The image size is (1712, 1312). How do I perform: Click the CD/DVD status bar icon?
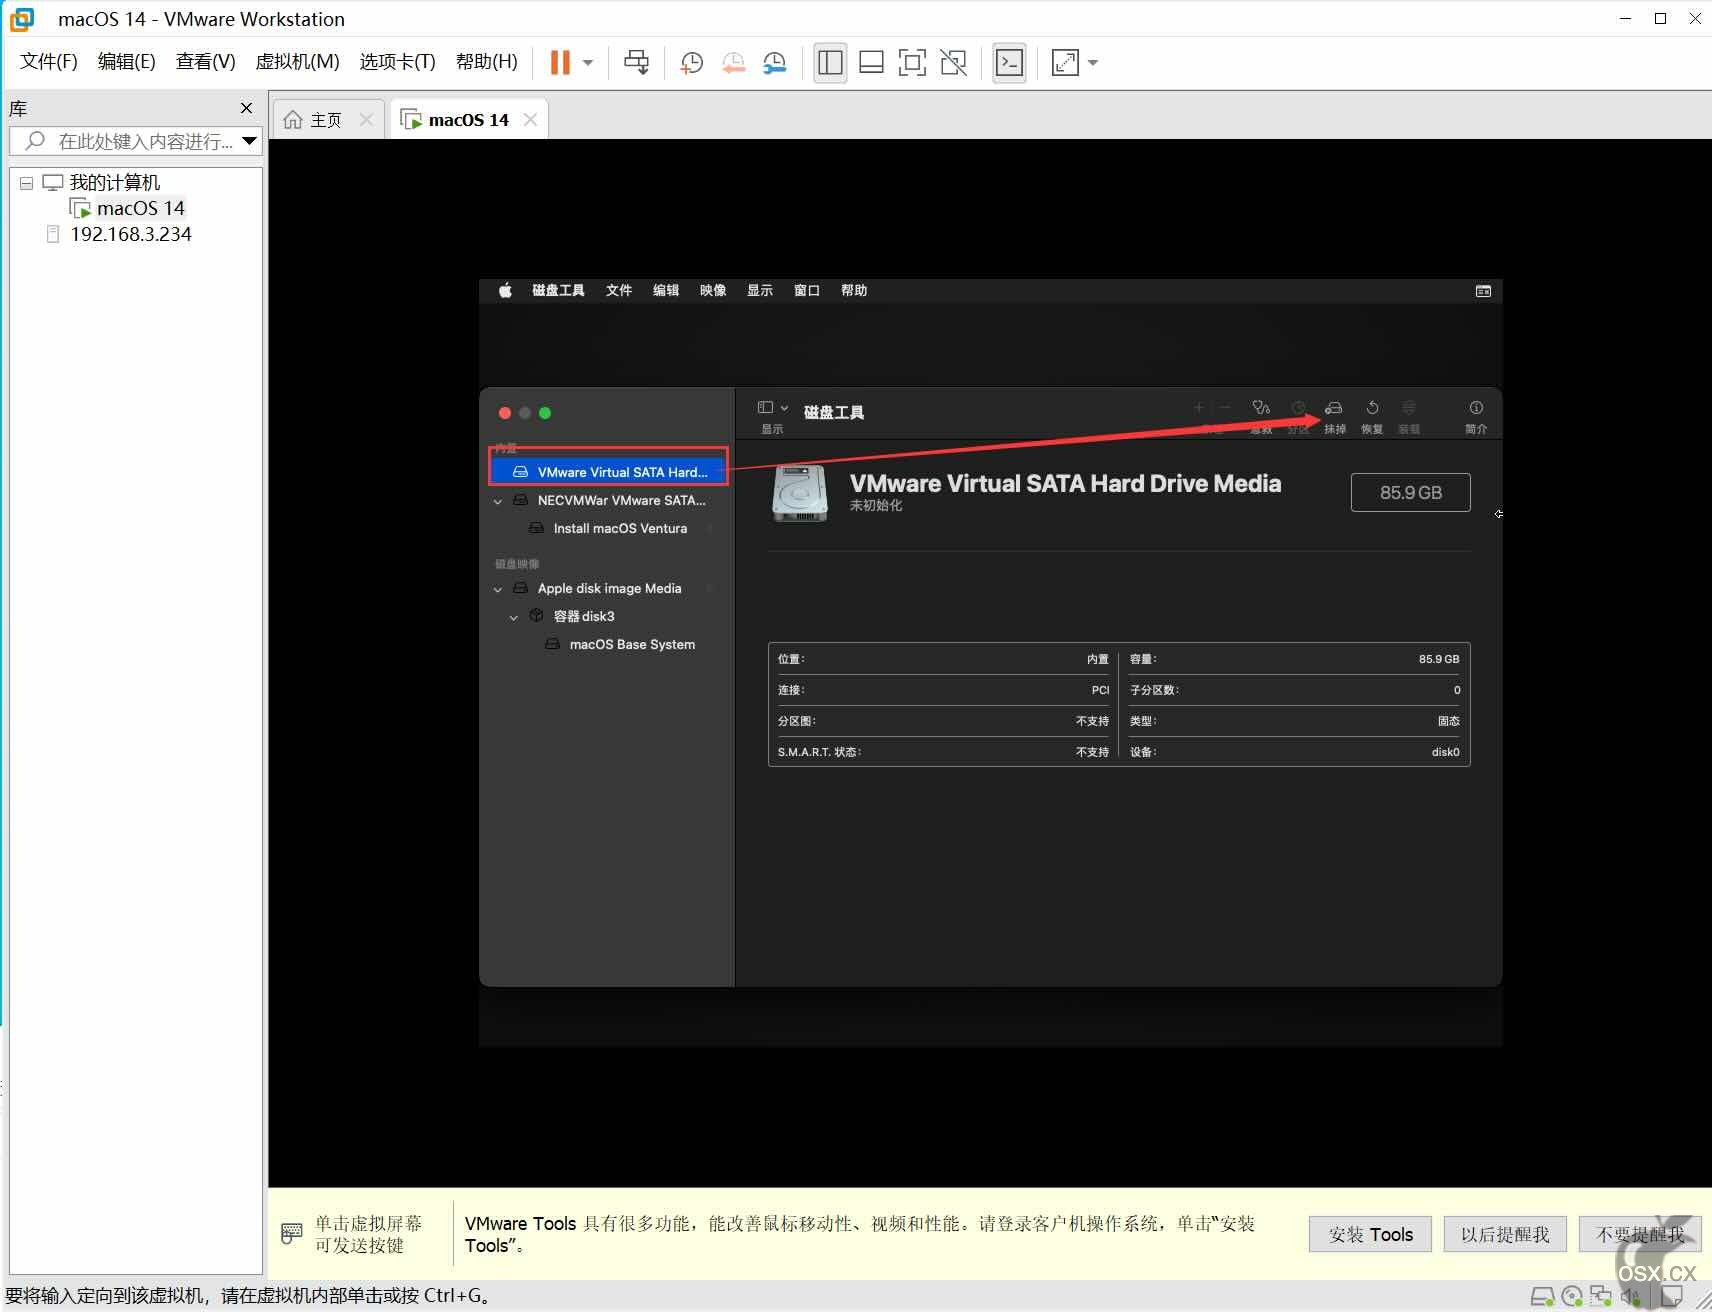pos(1571,1297)
